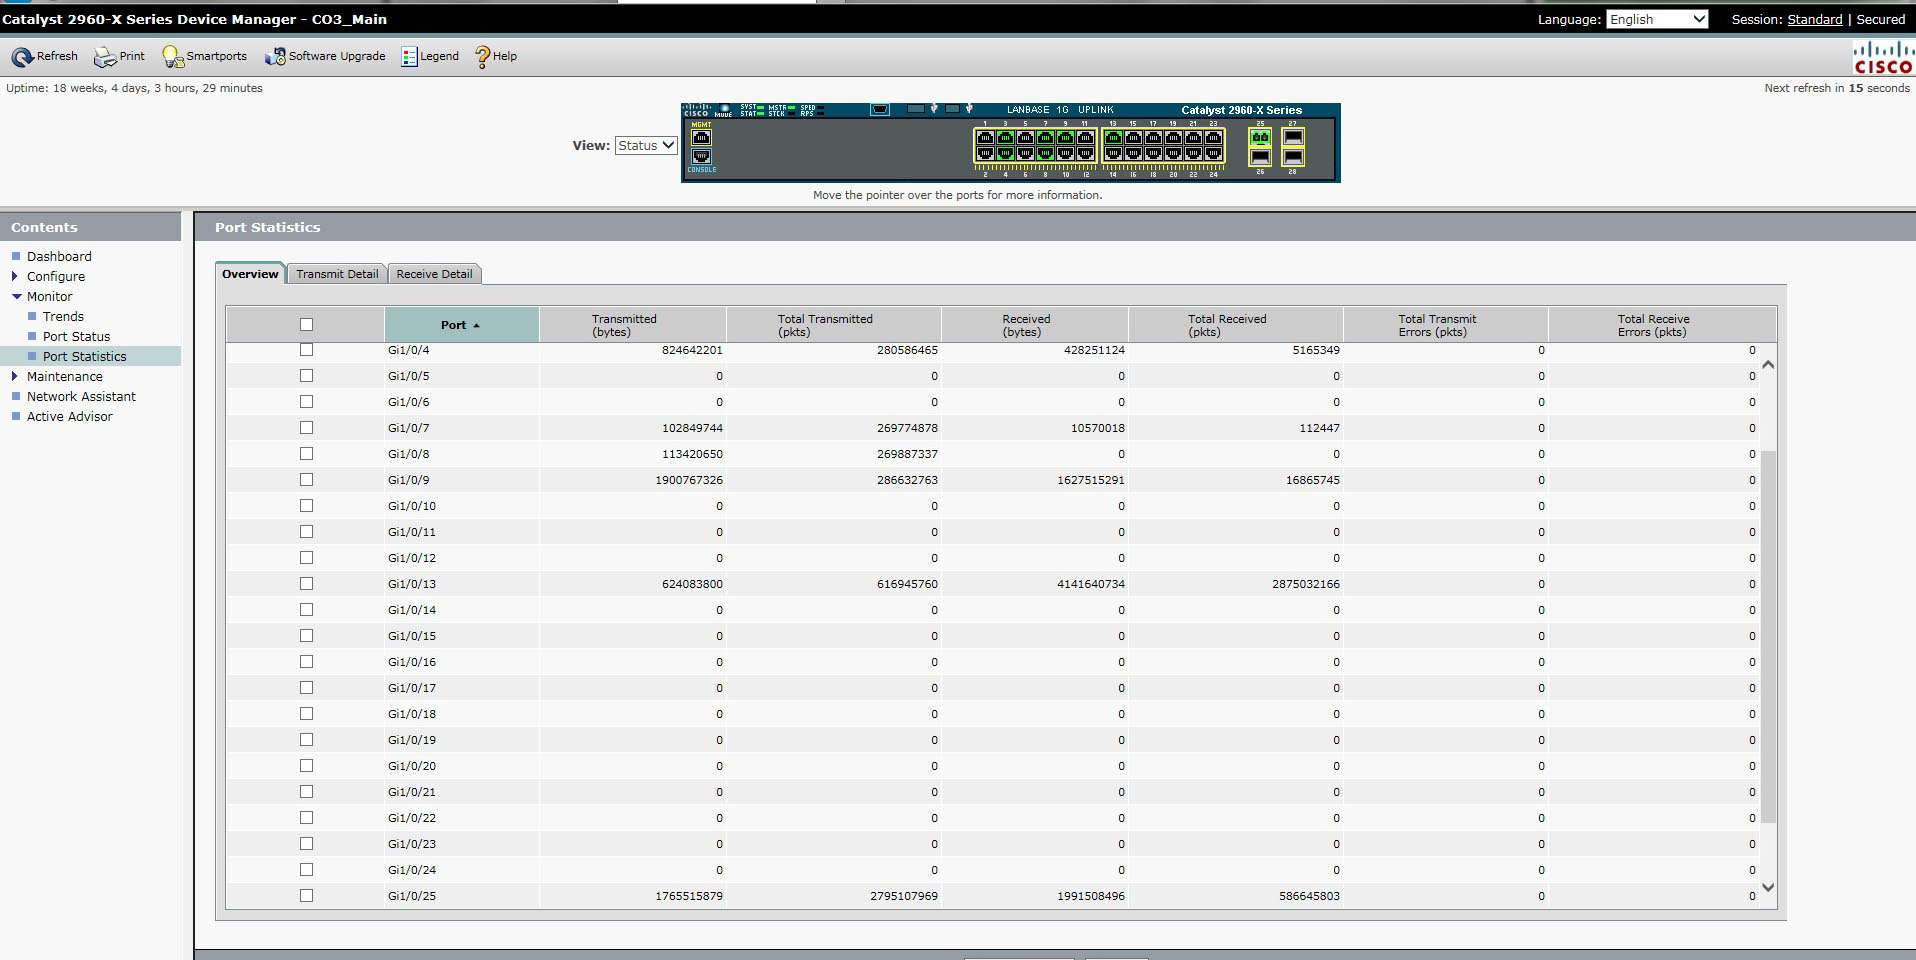Click the table's vertical scrollbar thumb
Image resolution: width=1916 pixels, height=960 pixels.
click(x=1768, y=636)
